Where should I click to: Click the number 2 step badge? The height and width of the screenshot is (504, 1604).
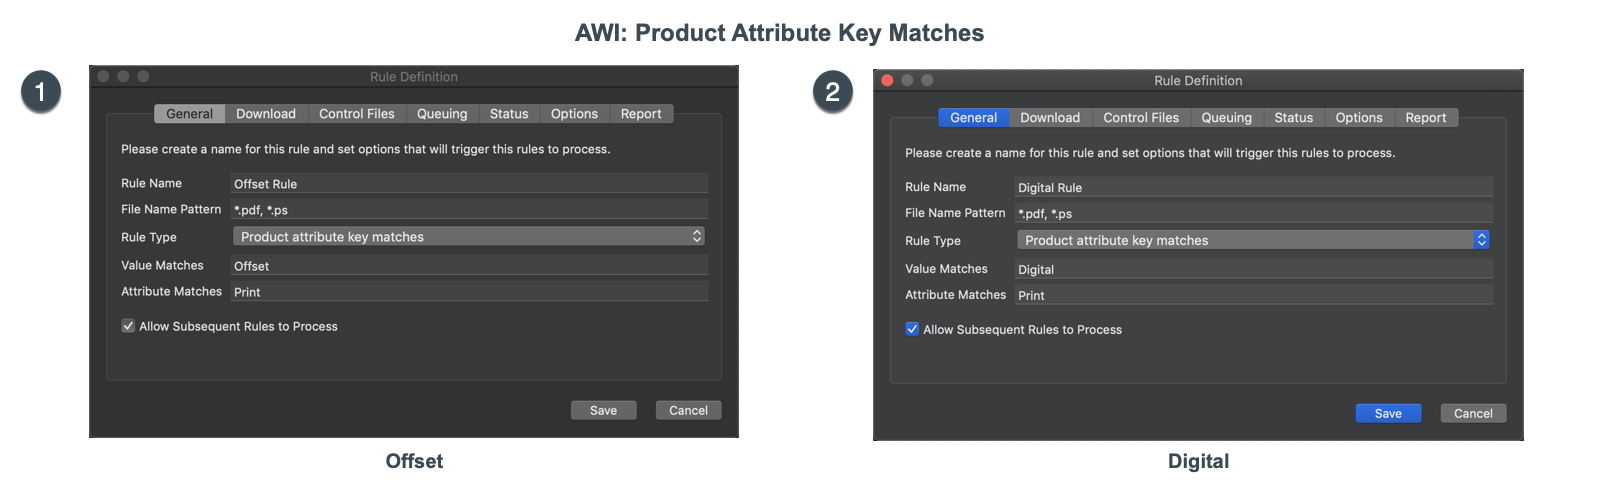(x=832, y=92)
